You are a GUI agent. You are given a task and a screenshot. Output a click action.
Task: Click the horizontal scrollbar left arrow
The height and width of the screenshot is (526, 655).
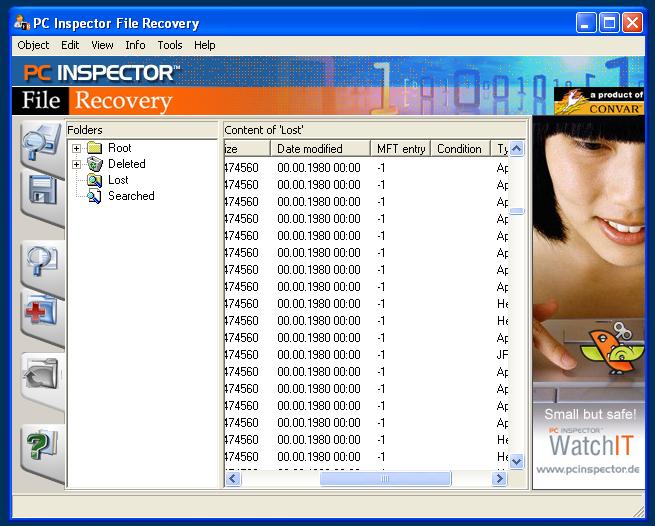coord(233,478)
